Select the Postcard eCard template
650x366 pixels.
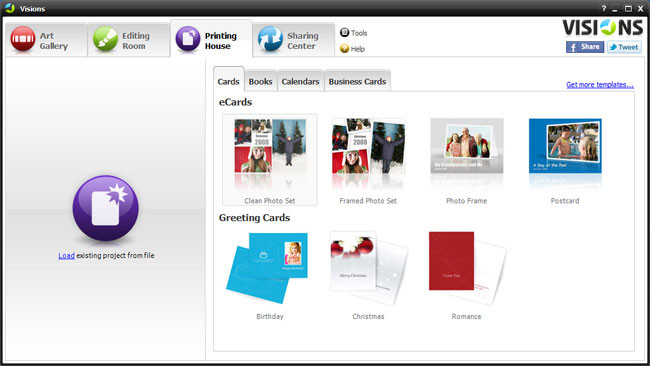click(x=565, y=160)
